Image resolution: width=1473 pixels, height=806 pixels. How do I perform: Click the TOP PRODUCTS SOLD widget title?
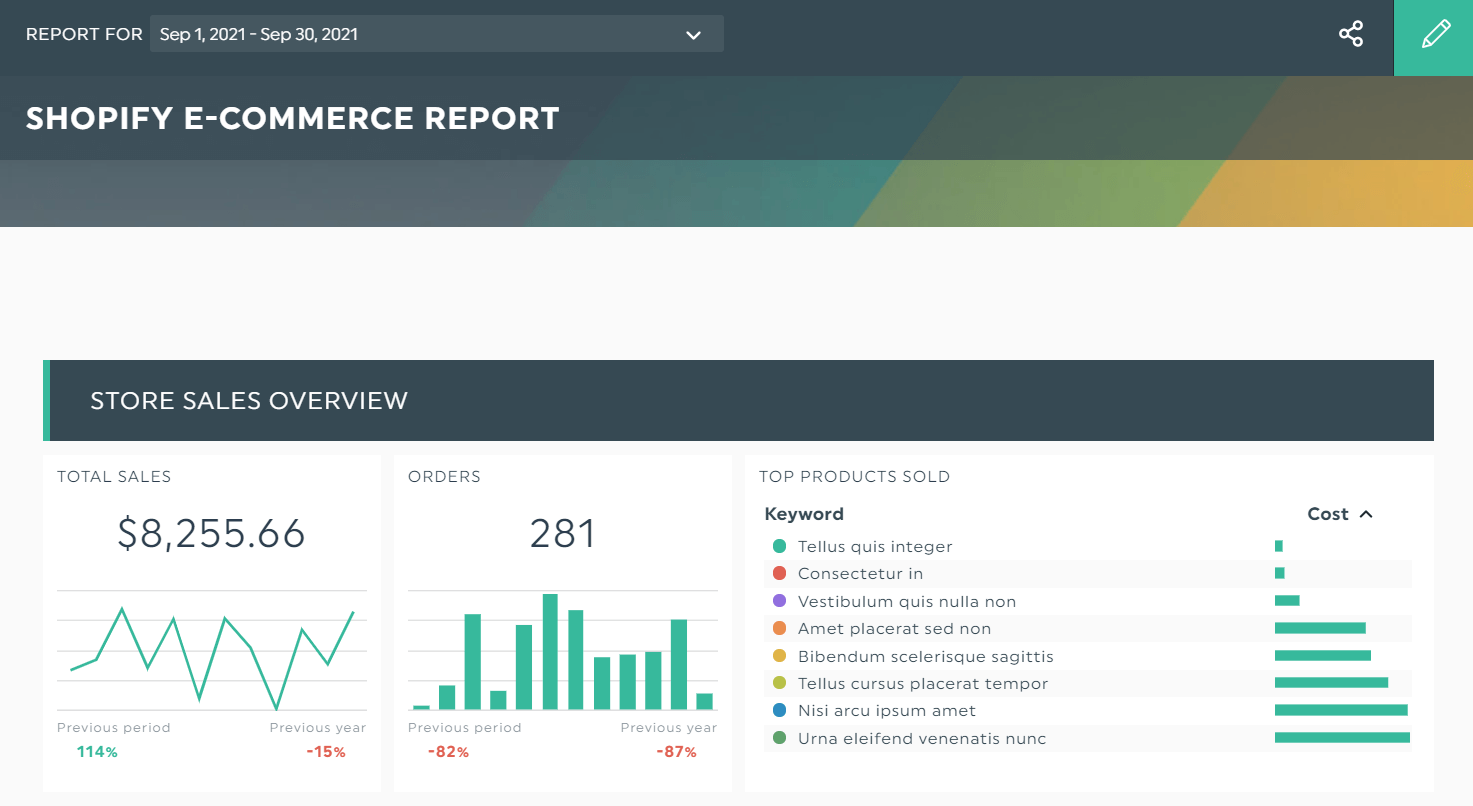854,477
